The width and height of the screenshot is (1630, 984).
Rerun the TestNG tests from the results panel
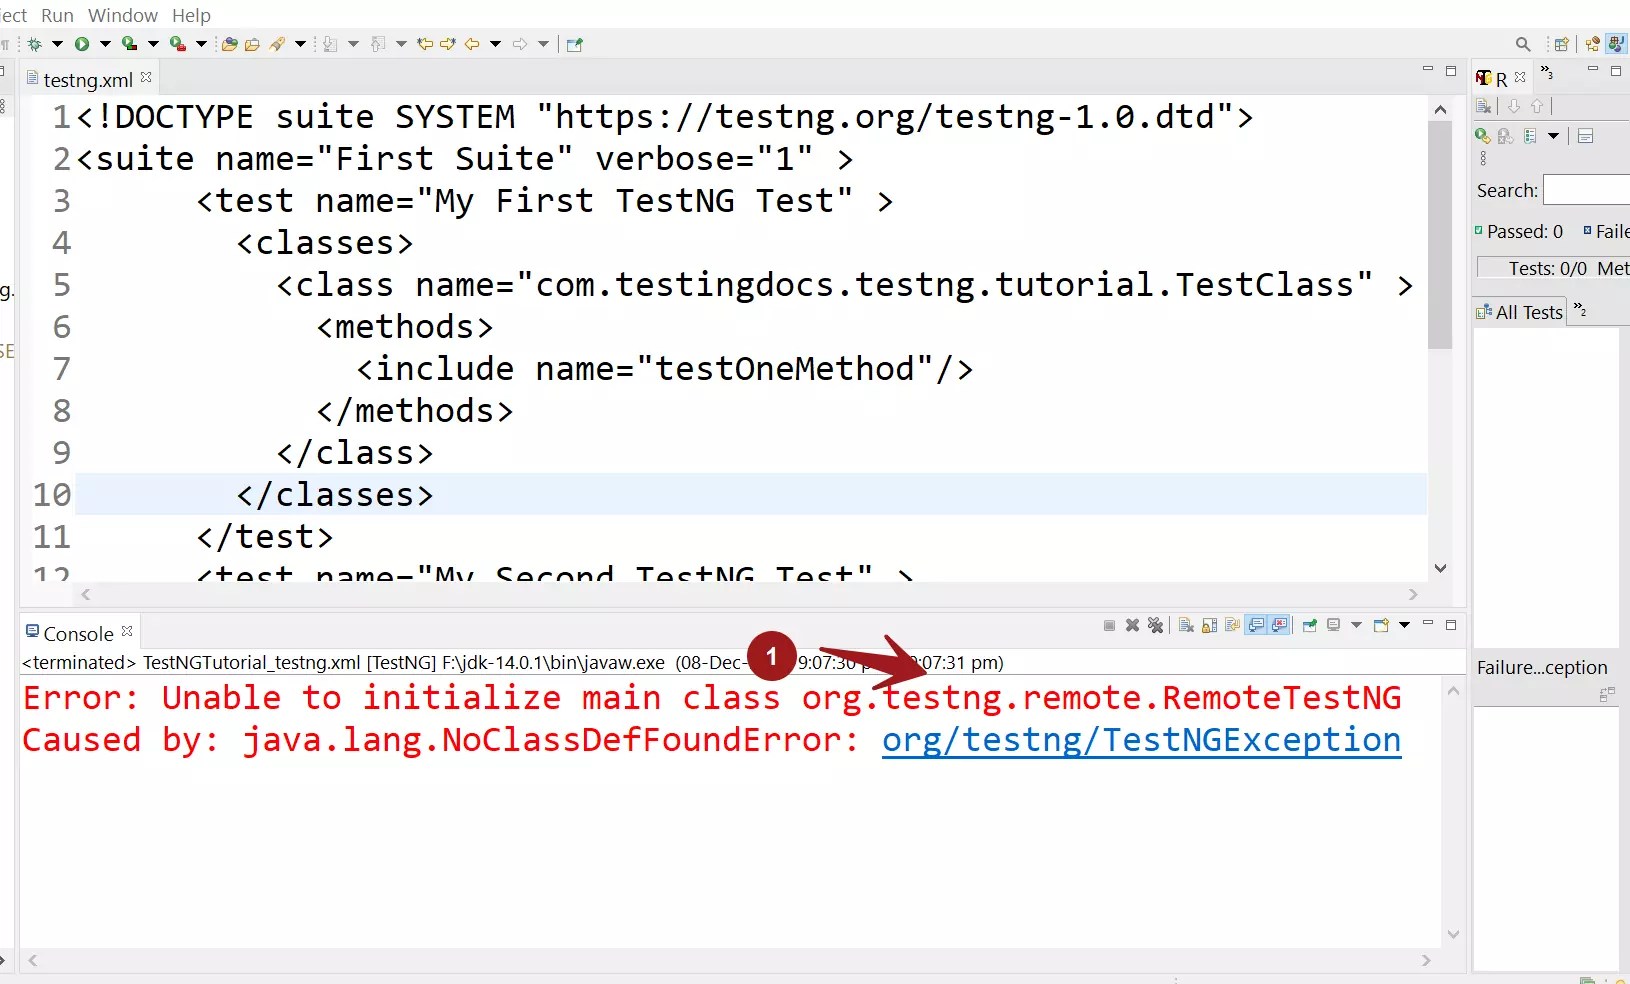(1484, 137)
